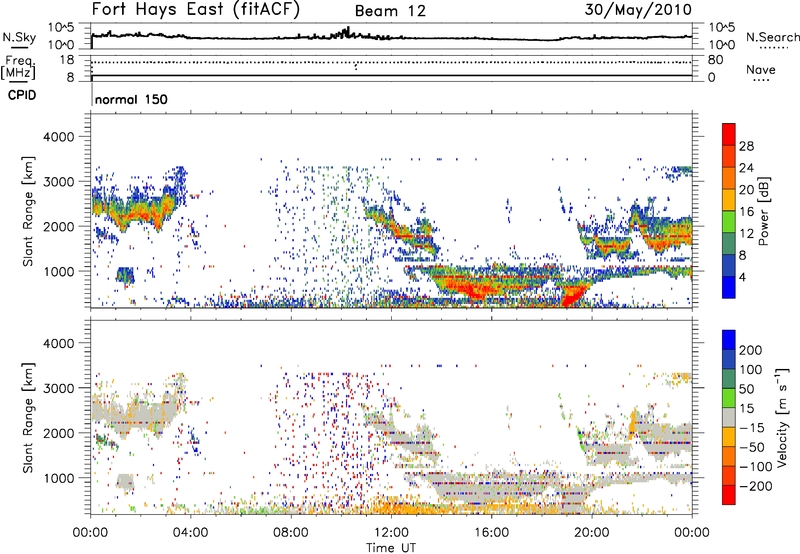800x554 pixels.
Task: Click the "16" tick on the Power colorbar
Action: click(746, 212)
